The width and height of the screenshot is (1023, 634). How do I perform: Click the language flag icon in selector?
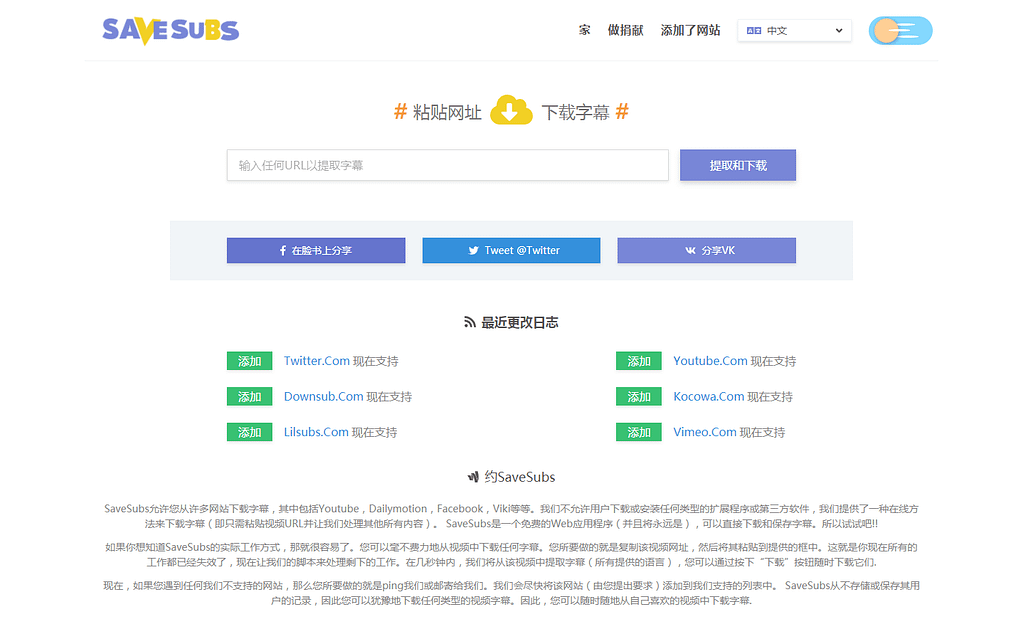click(754, 31)
